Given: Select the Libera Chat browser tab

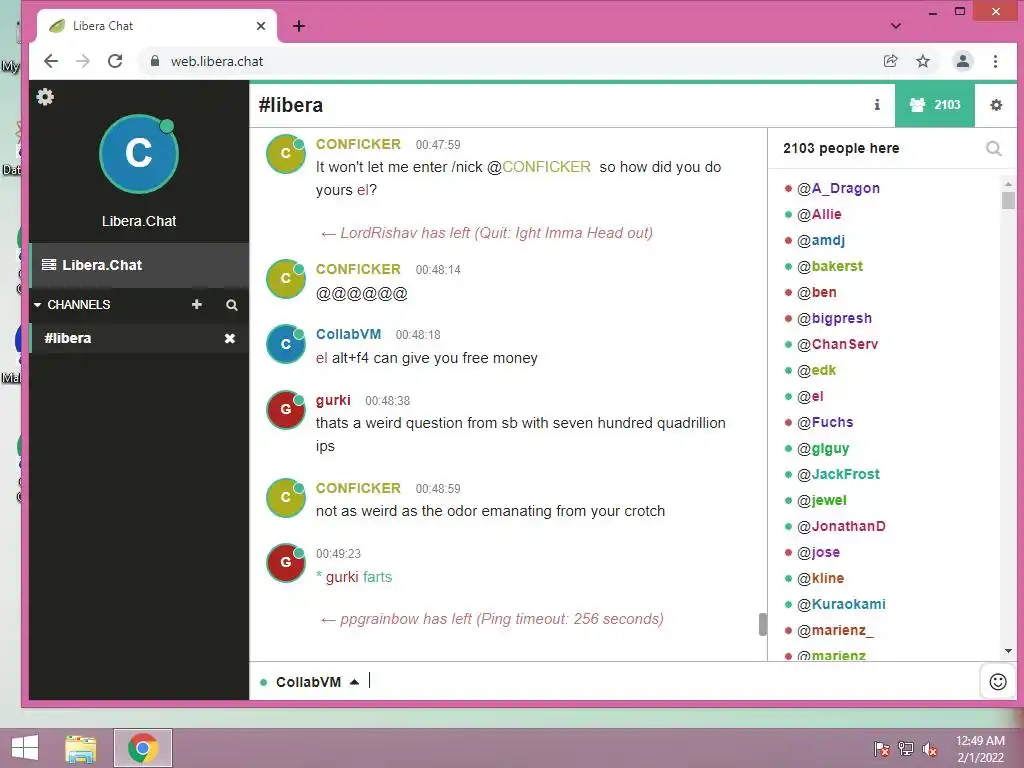Looking at the screenshot, I should click(157, 26).
